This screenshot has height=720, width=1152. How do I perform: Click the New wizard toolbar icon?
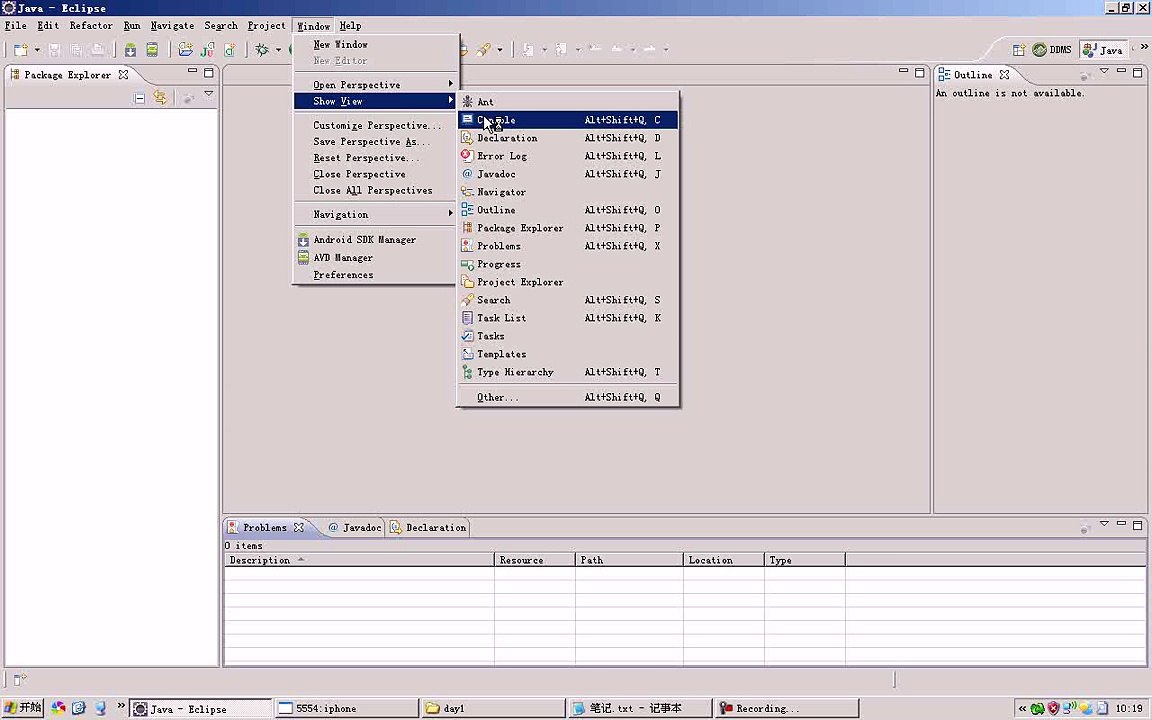[x=21, y=50]
